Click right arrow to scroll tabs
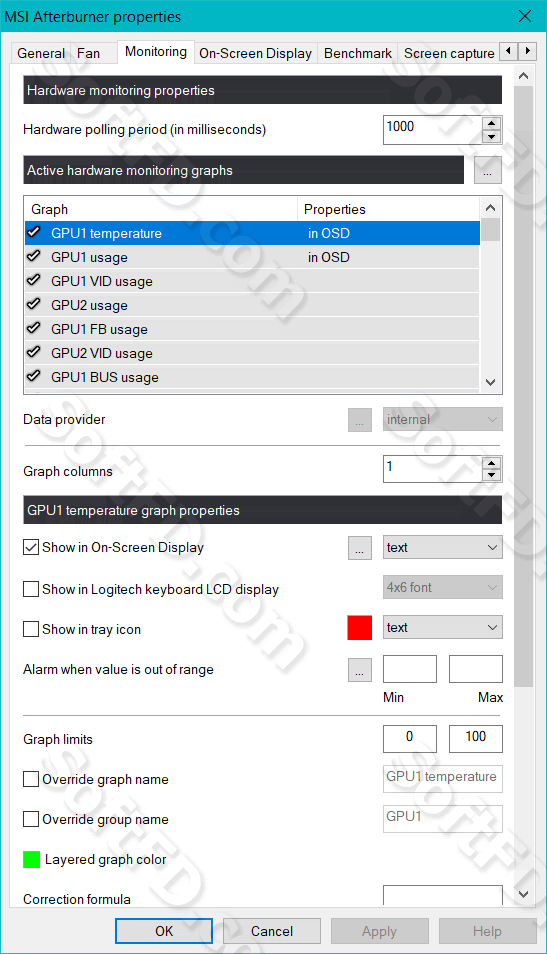 point(528,51)
